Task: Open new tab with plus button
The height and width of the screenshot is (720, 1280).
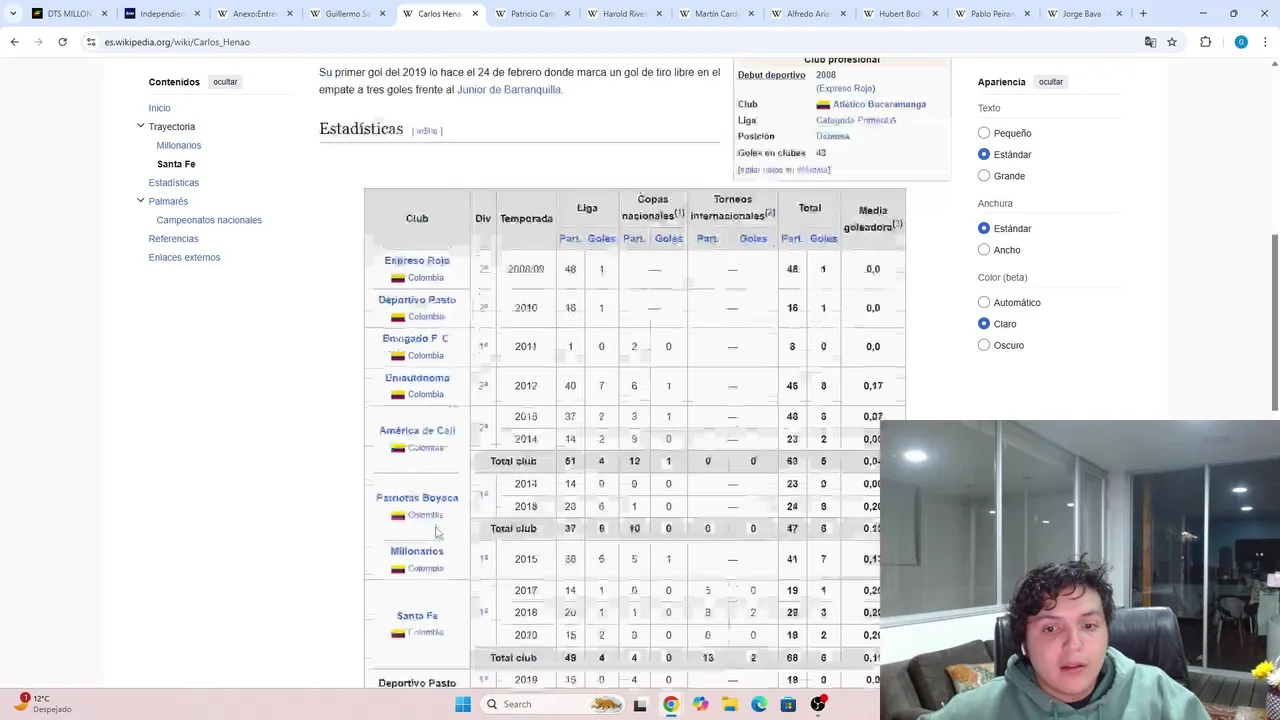Action: 1143,14
